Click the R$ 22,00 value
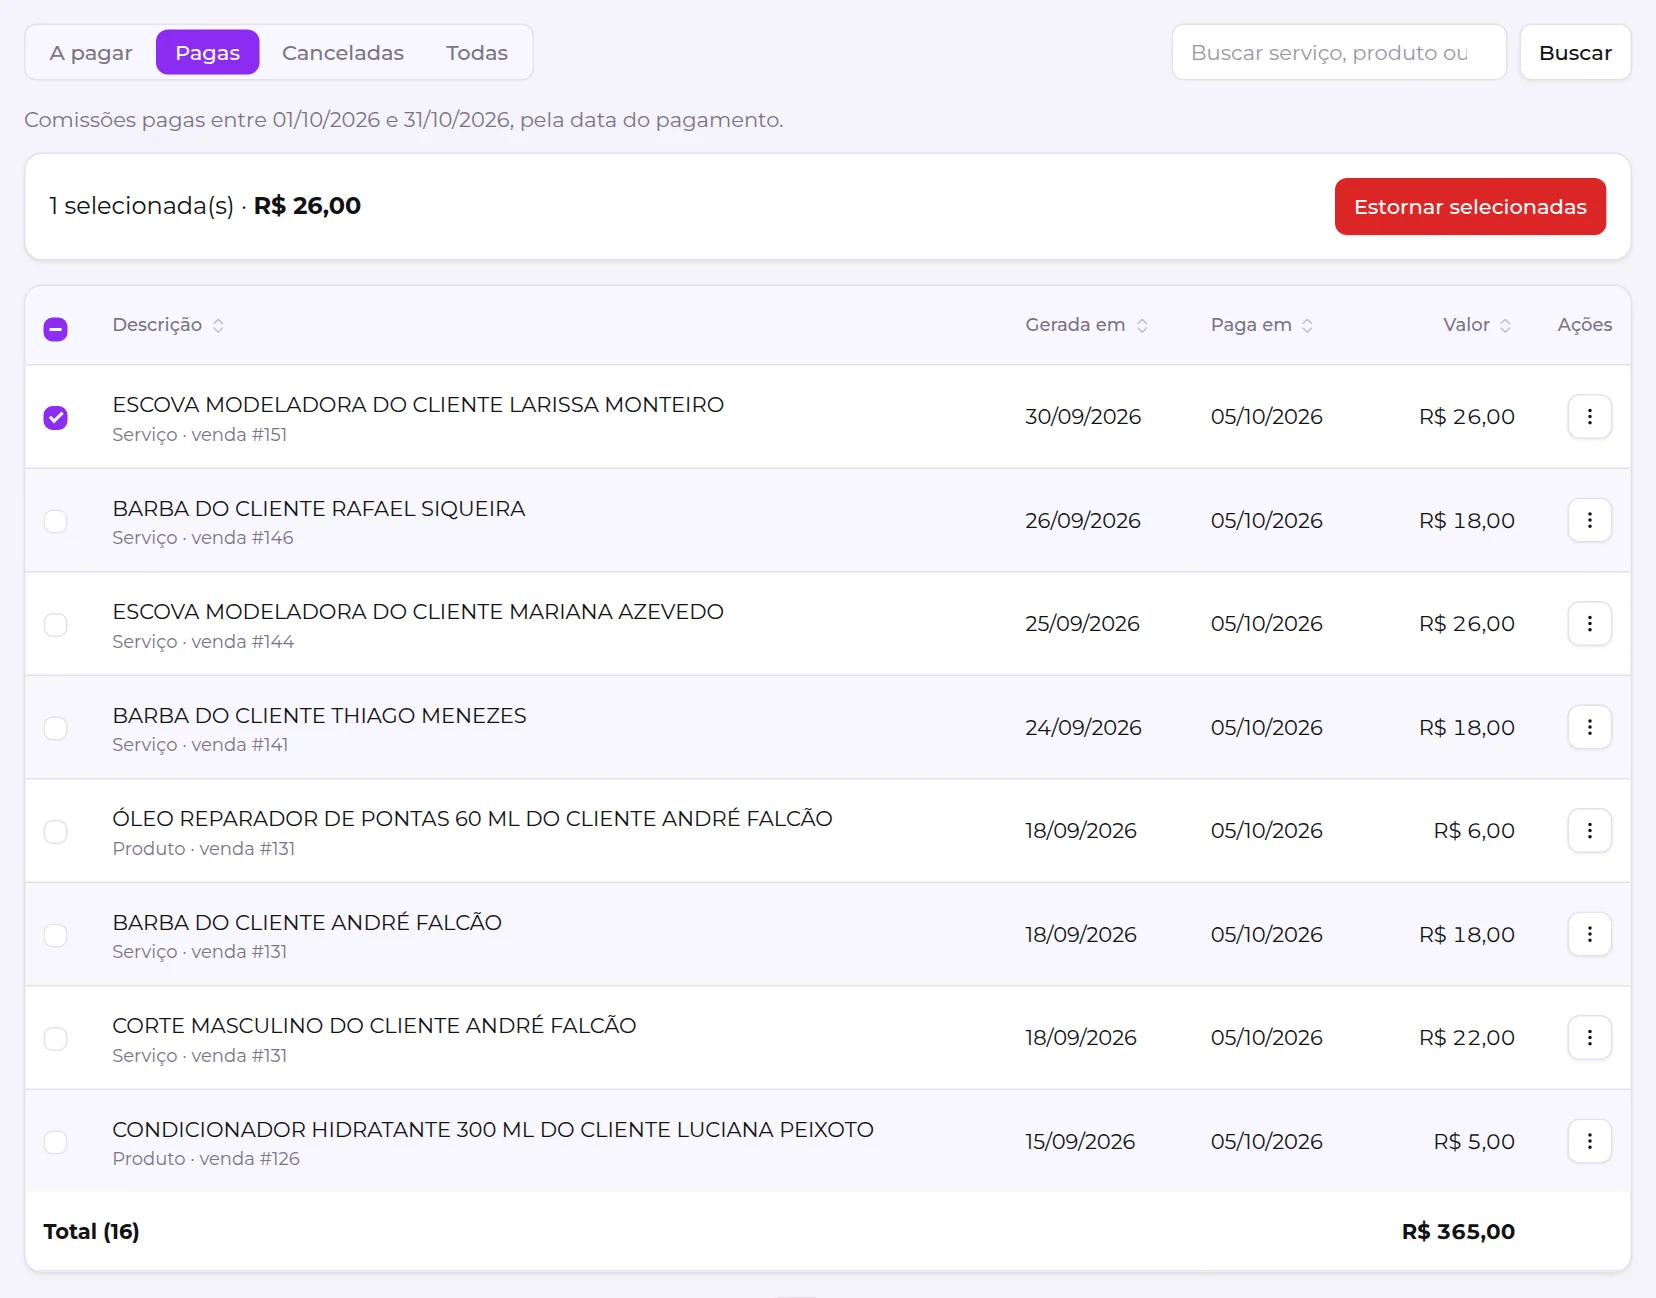The height and width of the screenshot is (1298, 1656). (1467, 1038)
